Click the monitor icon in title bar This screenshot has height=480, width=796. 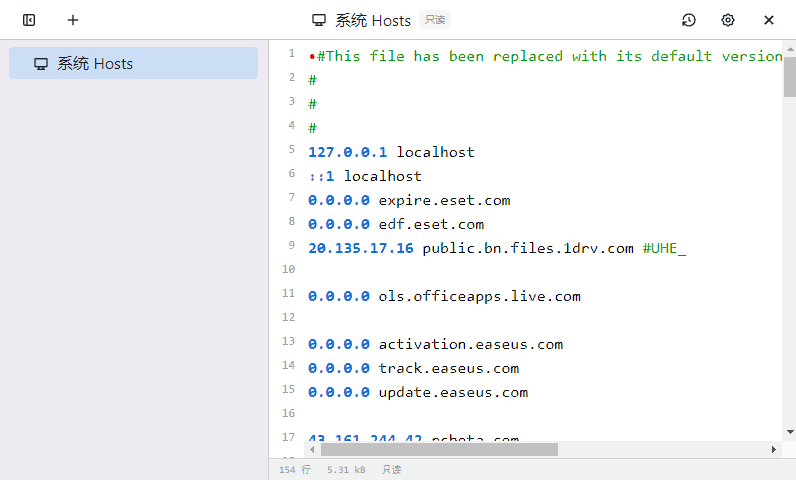pos(319,20)
